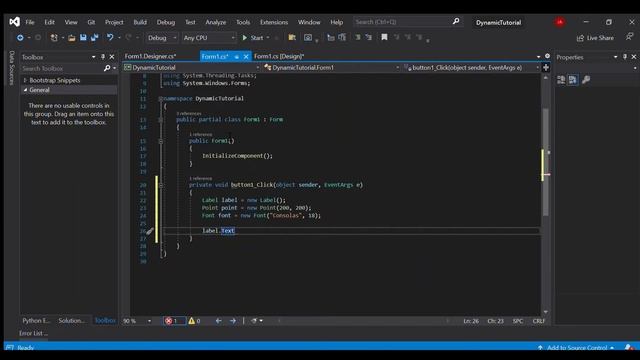Click the search magnifier icon in title bar
Viewport: 640px width, 360px height.
pyautogui.click(x=456, y=21)
